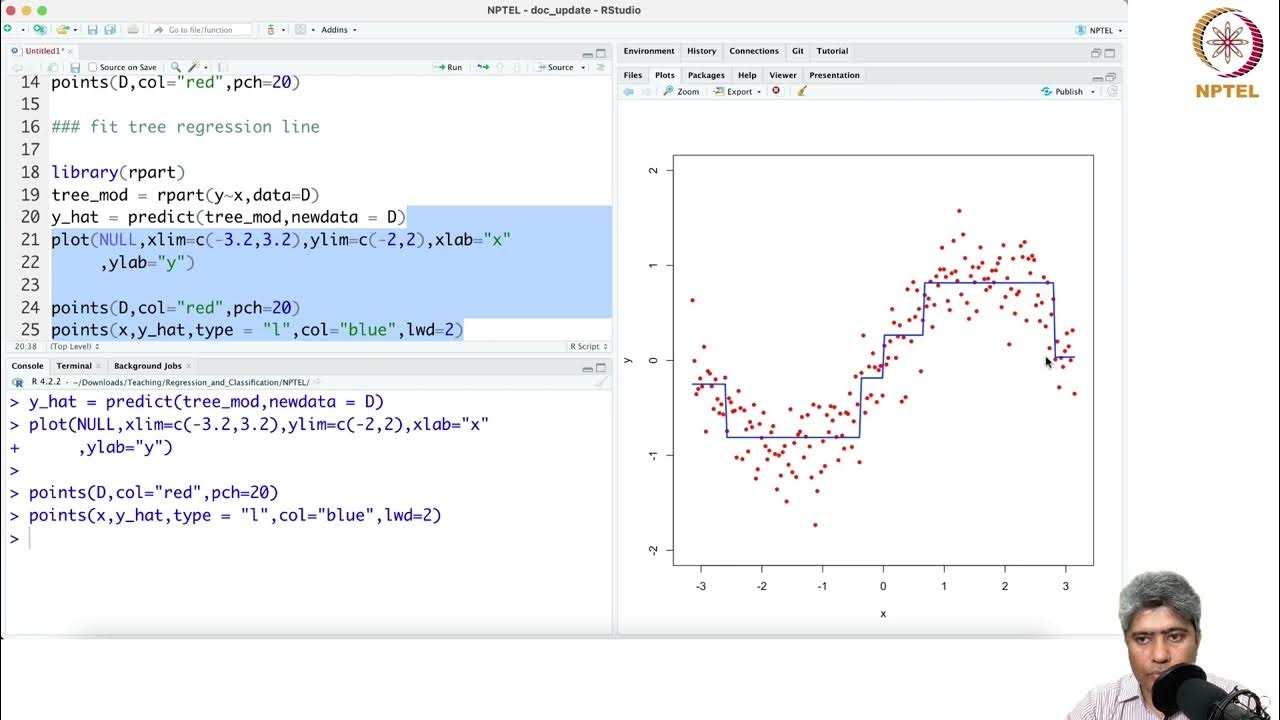This screenshot has width=1280, height=720.
Task: Switch to the History tab
Action: pos(701,51)
